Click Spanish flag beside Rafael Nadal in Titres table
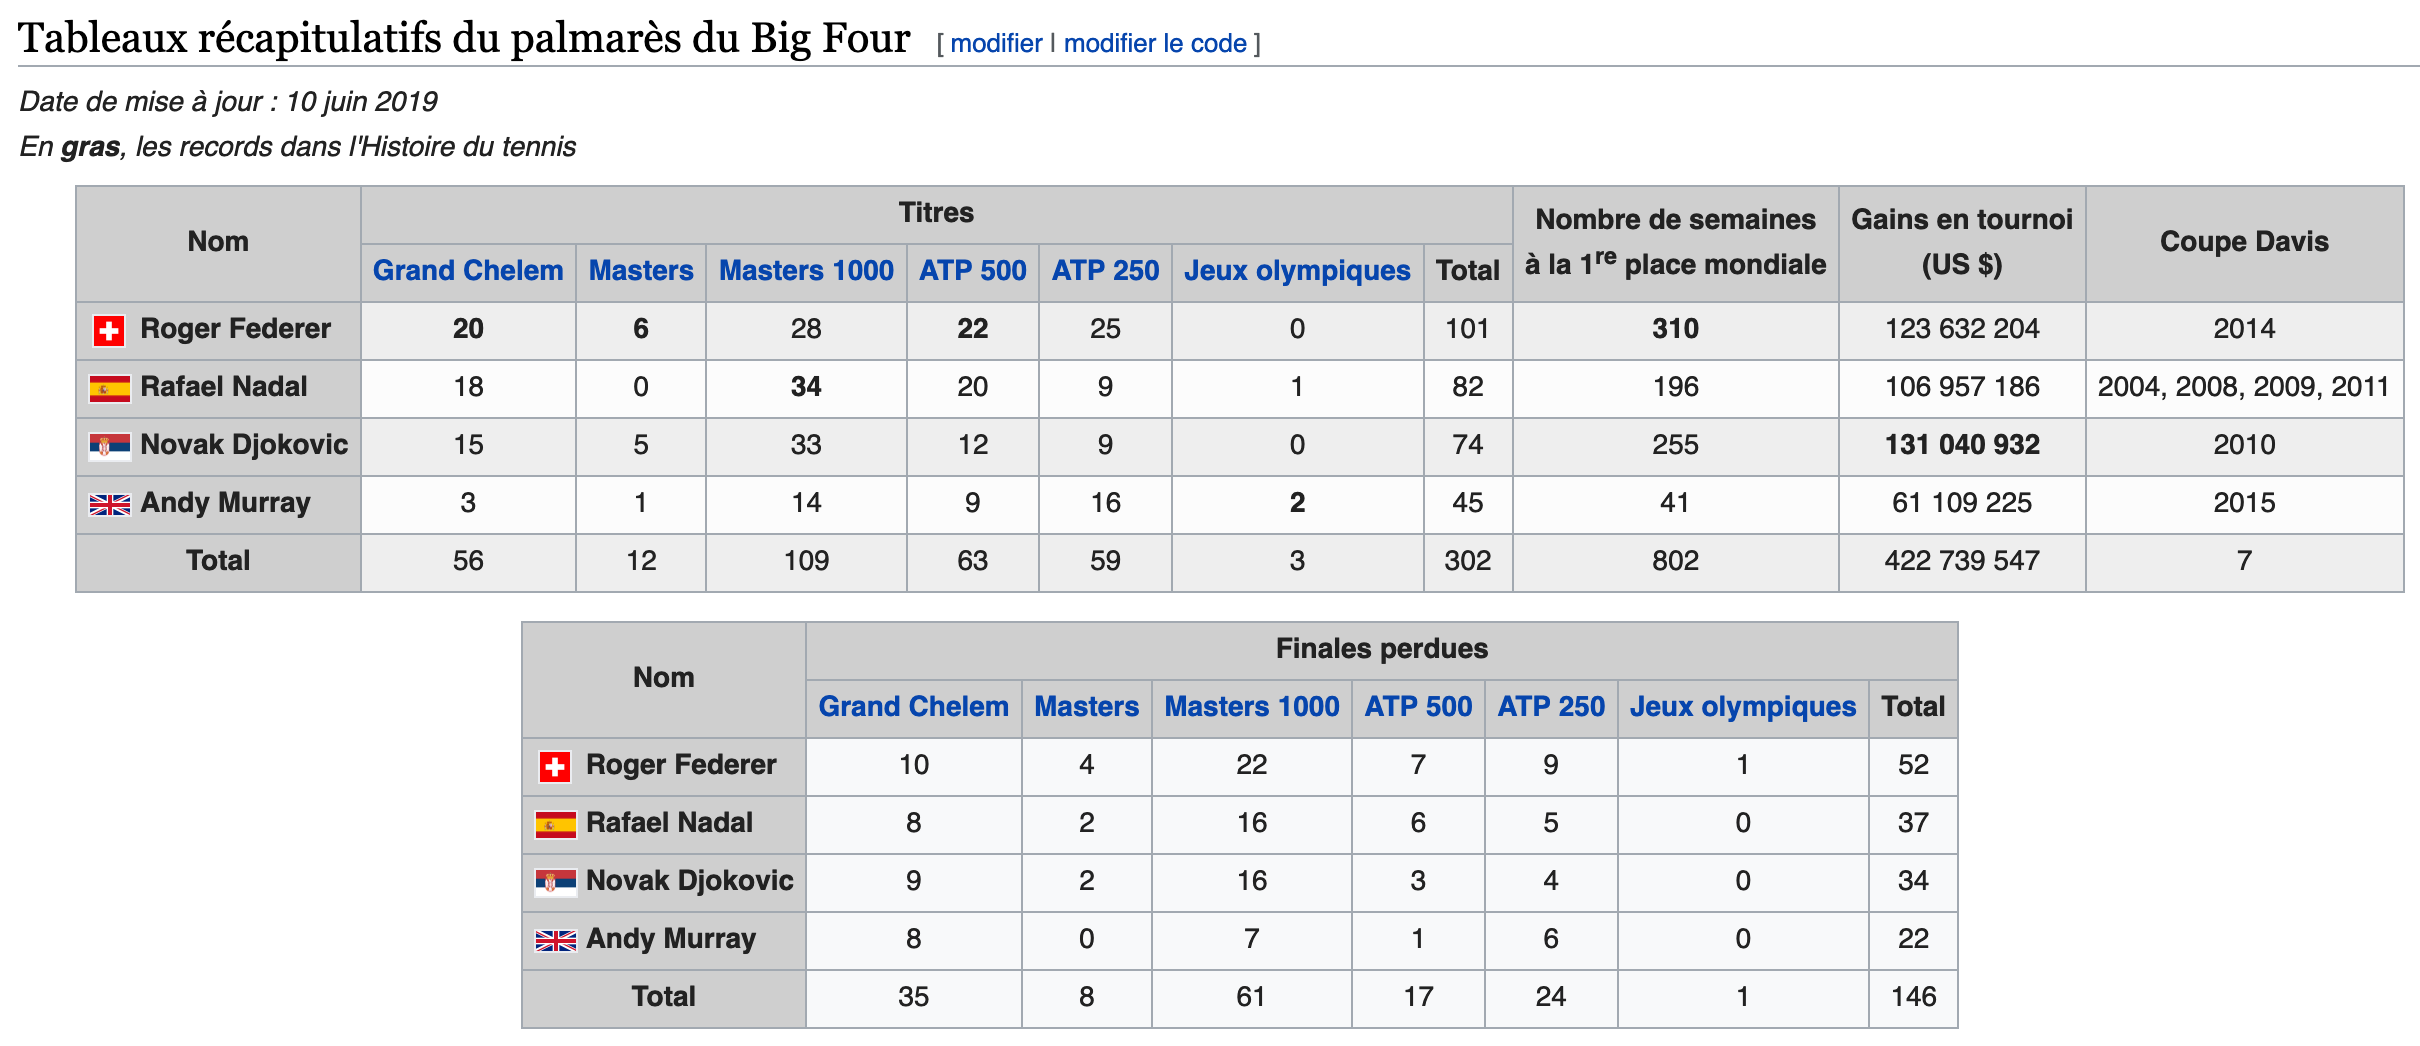 pos(109,388)
